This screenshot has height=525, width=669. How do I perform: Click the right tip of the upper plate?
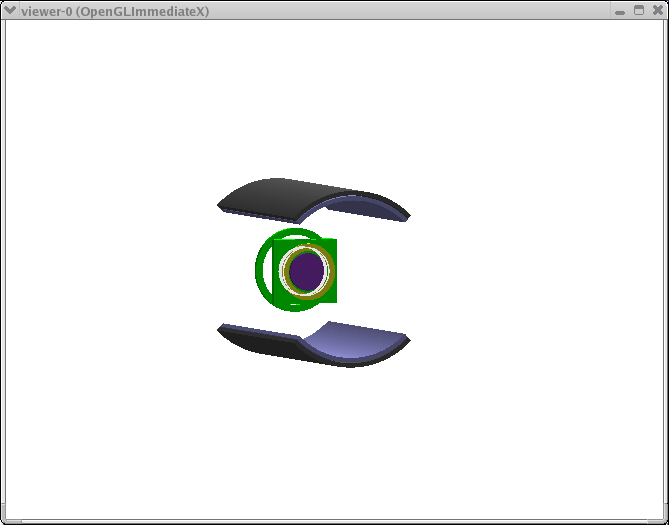(x=405, y=215)
